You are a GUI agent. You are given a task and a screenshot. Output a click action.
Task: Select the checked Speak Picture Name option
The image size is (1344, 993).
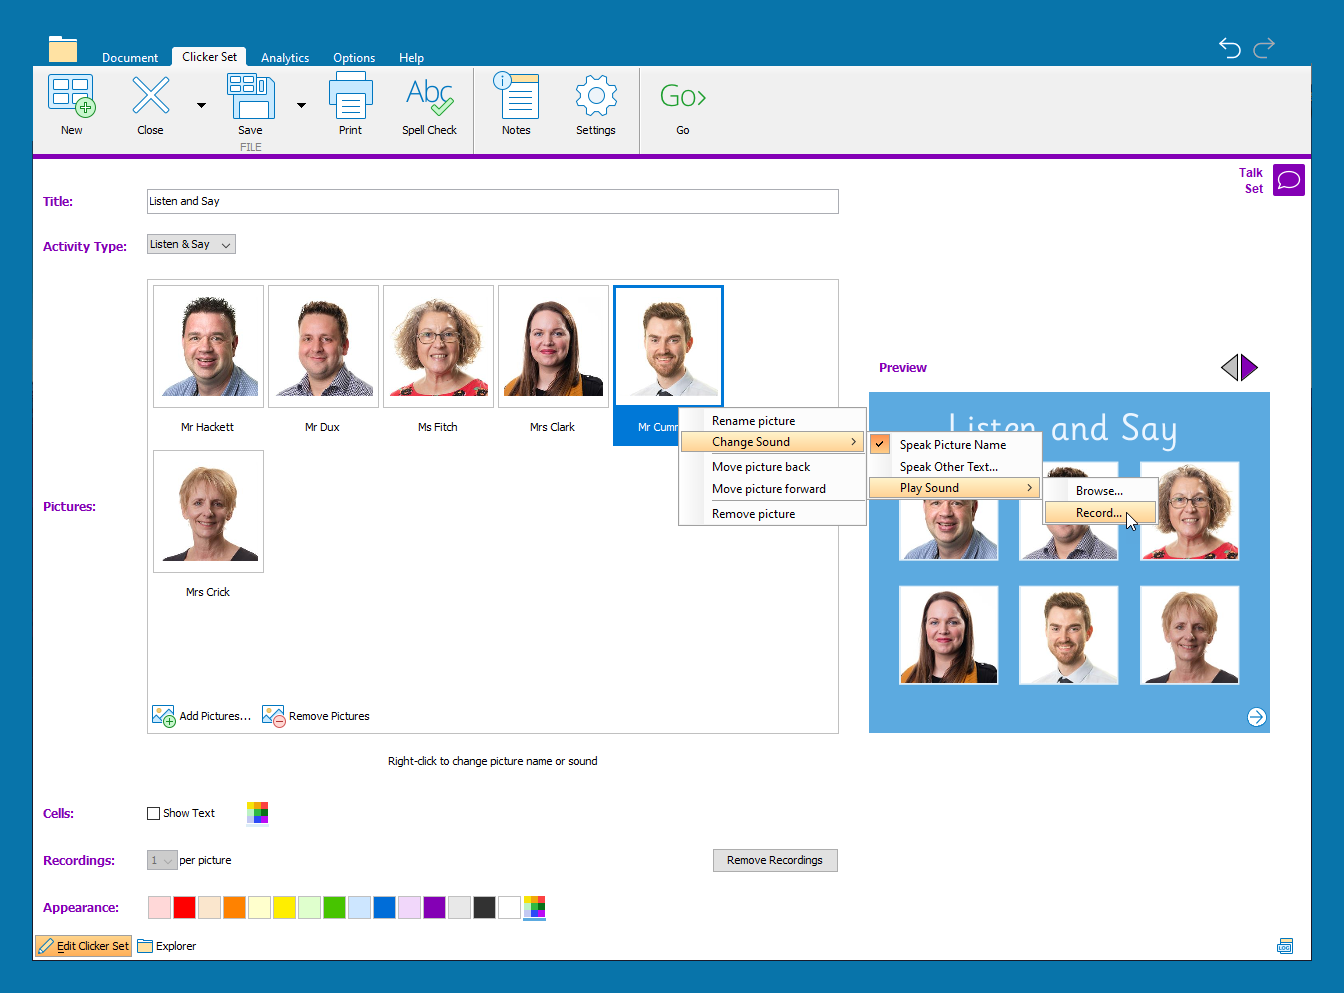pos(952,445)
